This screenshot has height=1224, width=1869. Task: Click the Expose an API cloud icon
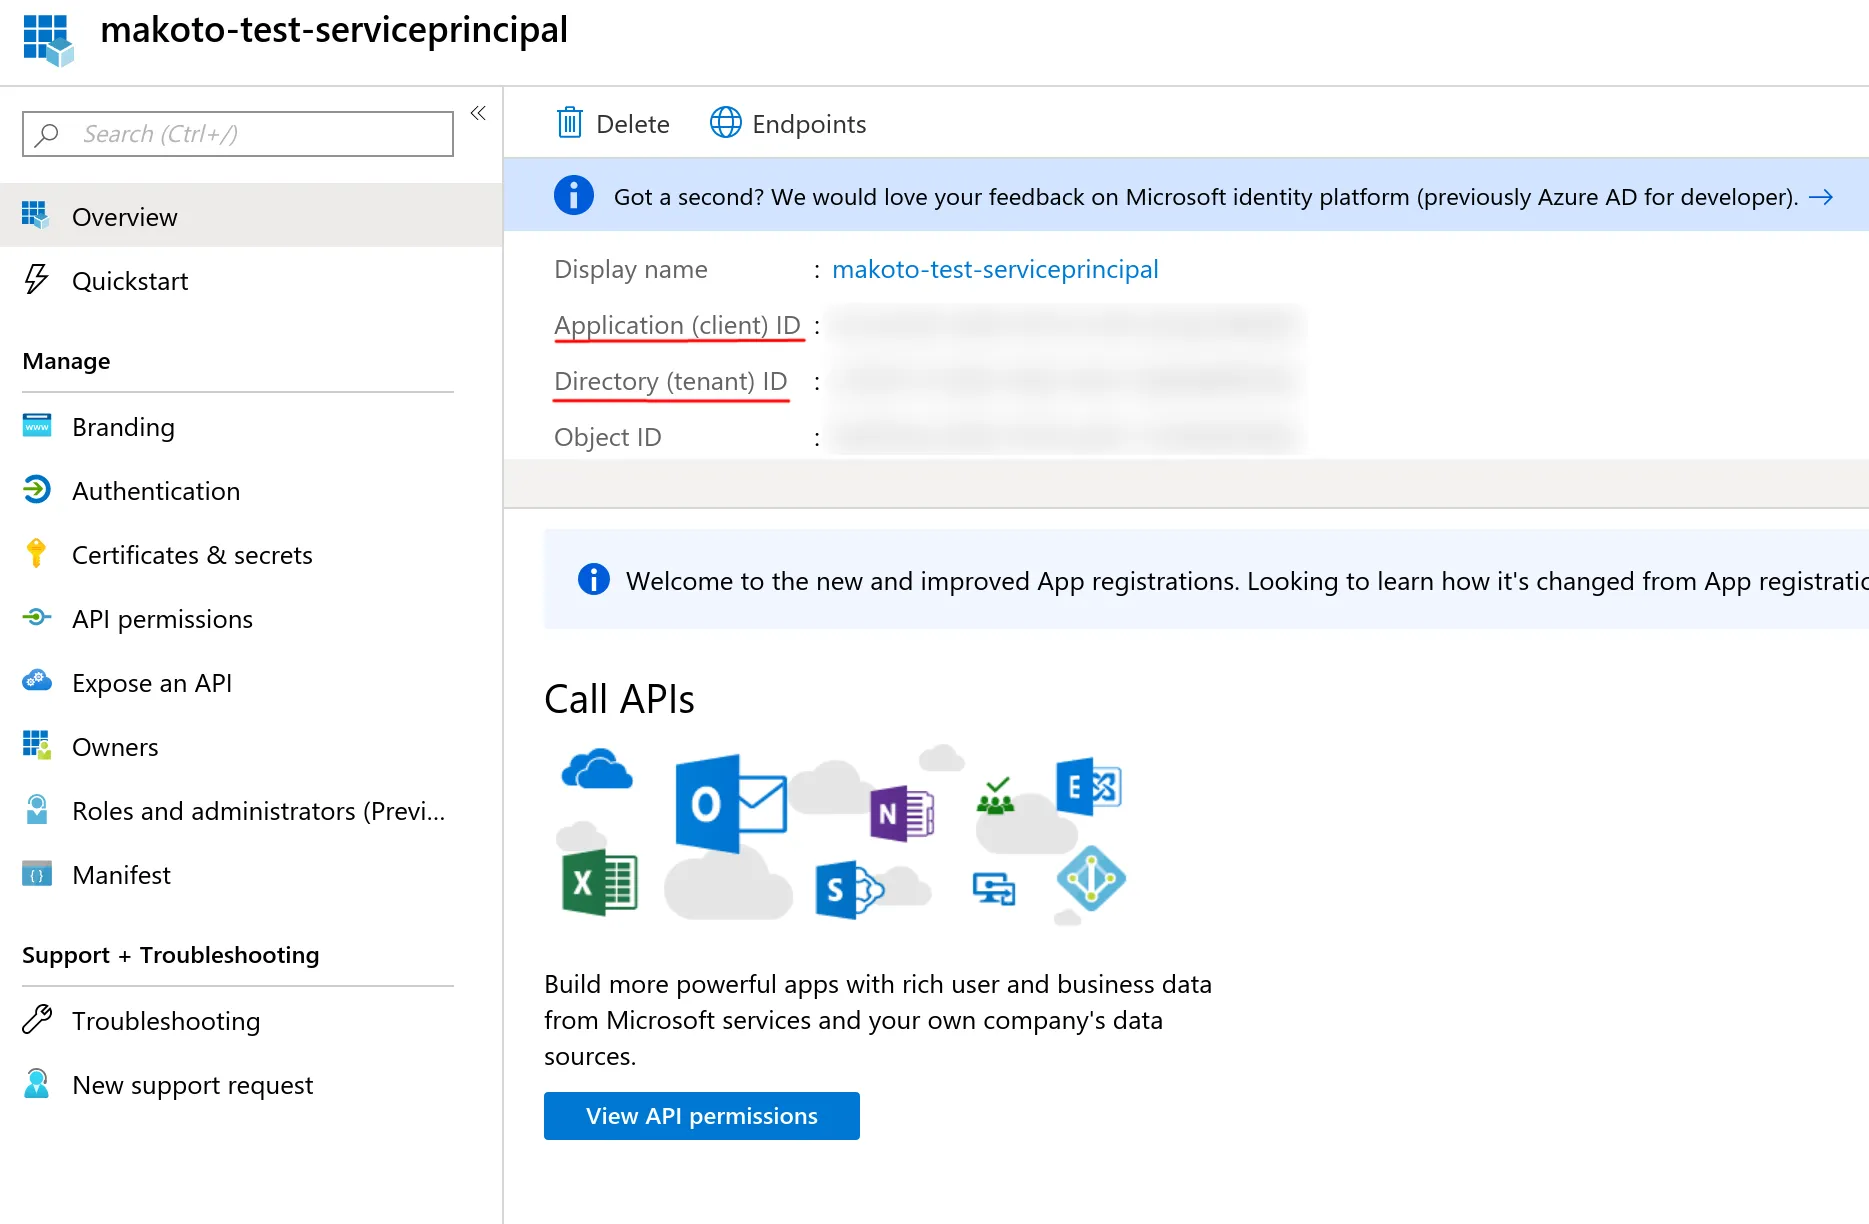pyautogui.click(x=37, y=682)
